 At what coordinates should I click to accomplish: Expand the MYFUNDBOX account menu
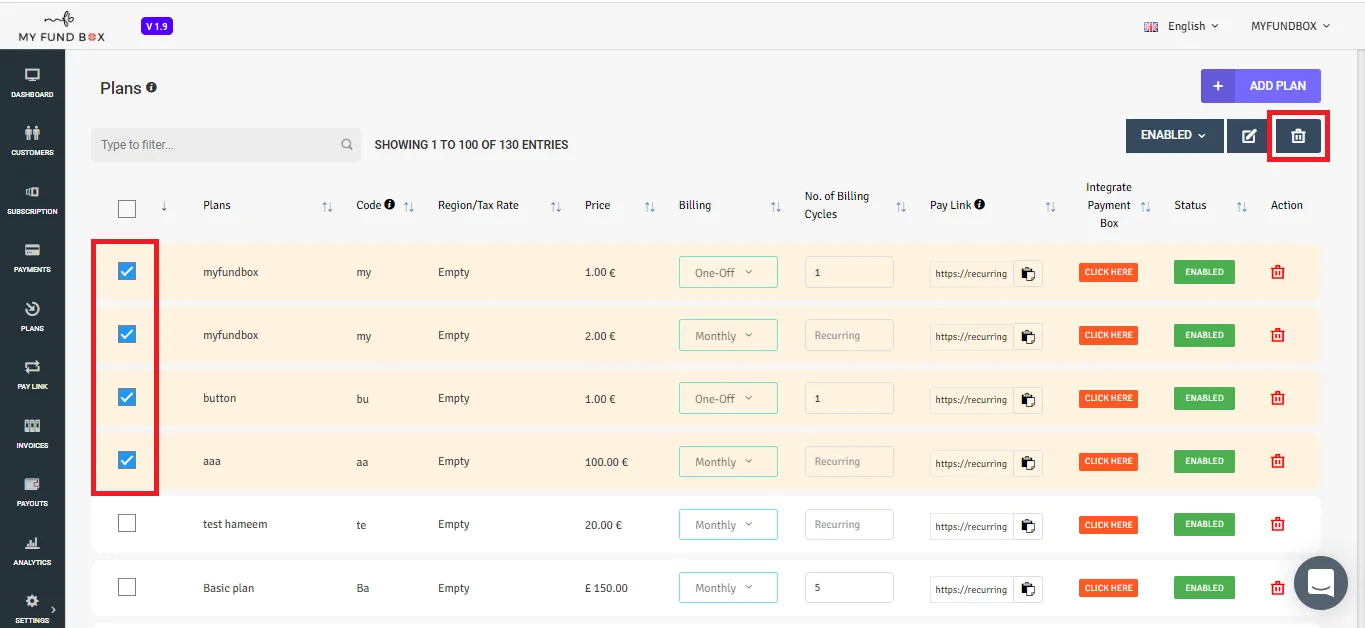[1290, 26]
